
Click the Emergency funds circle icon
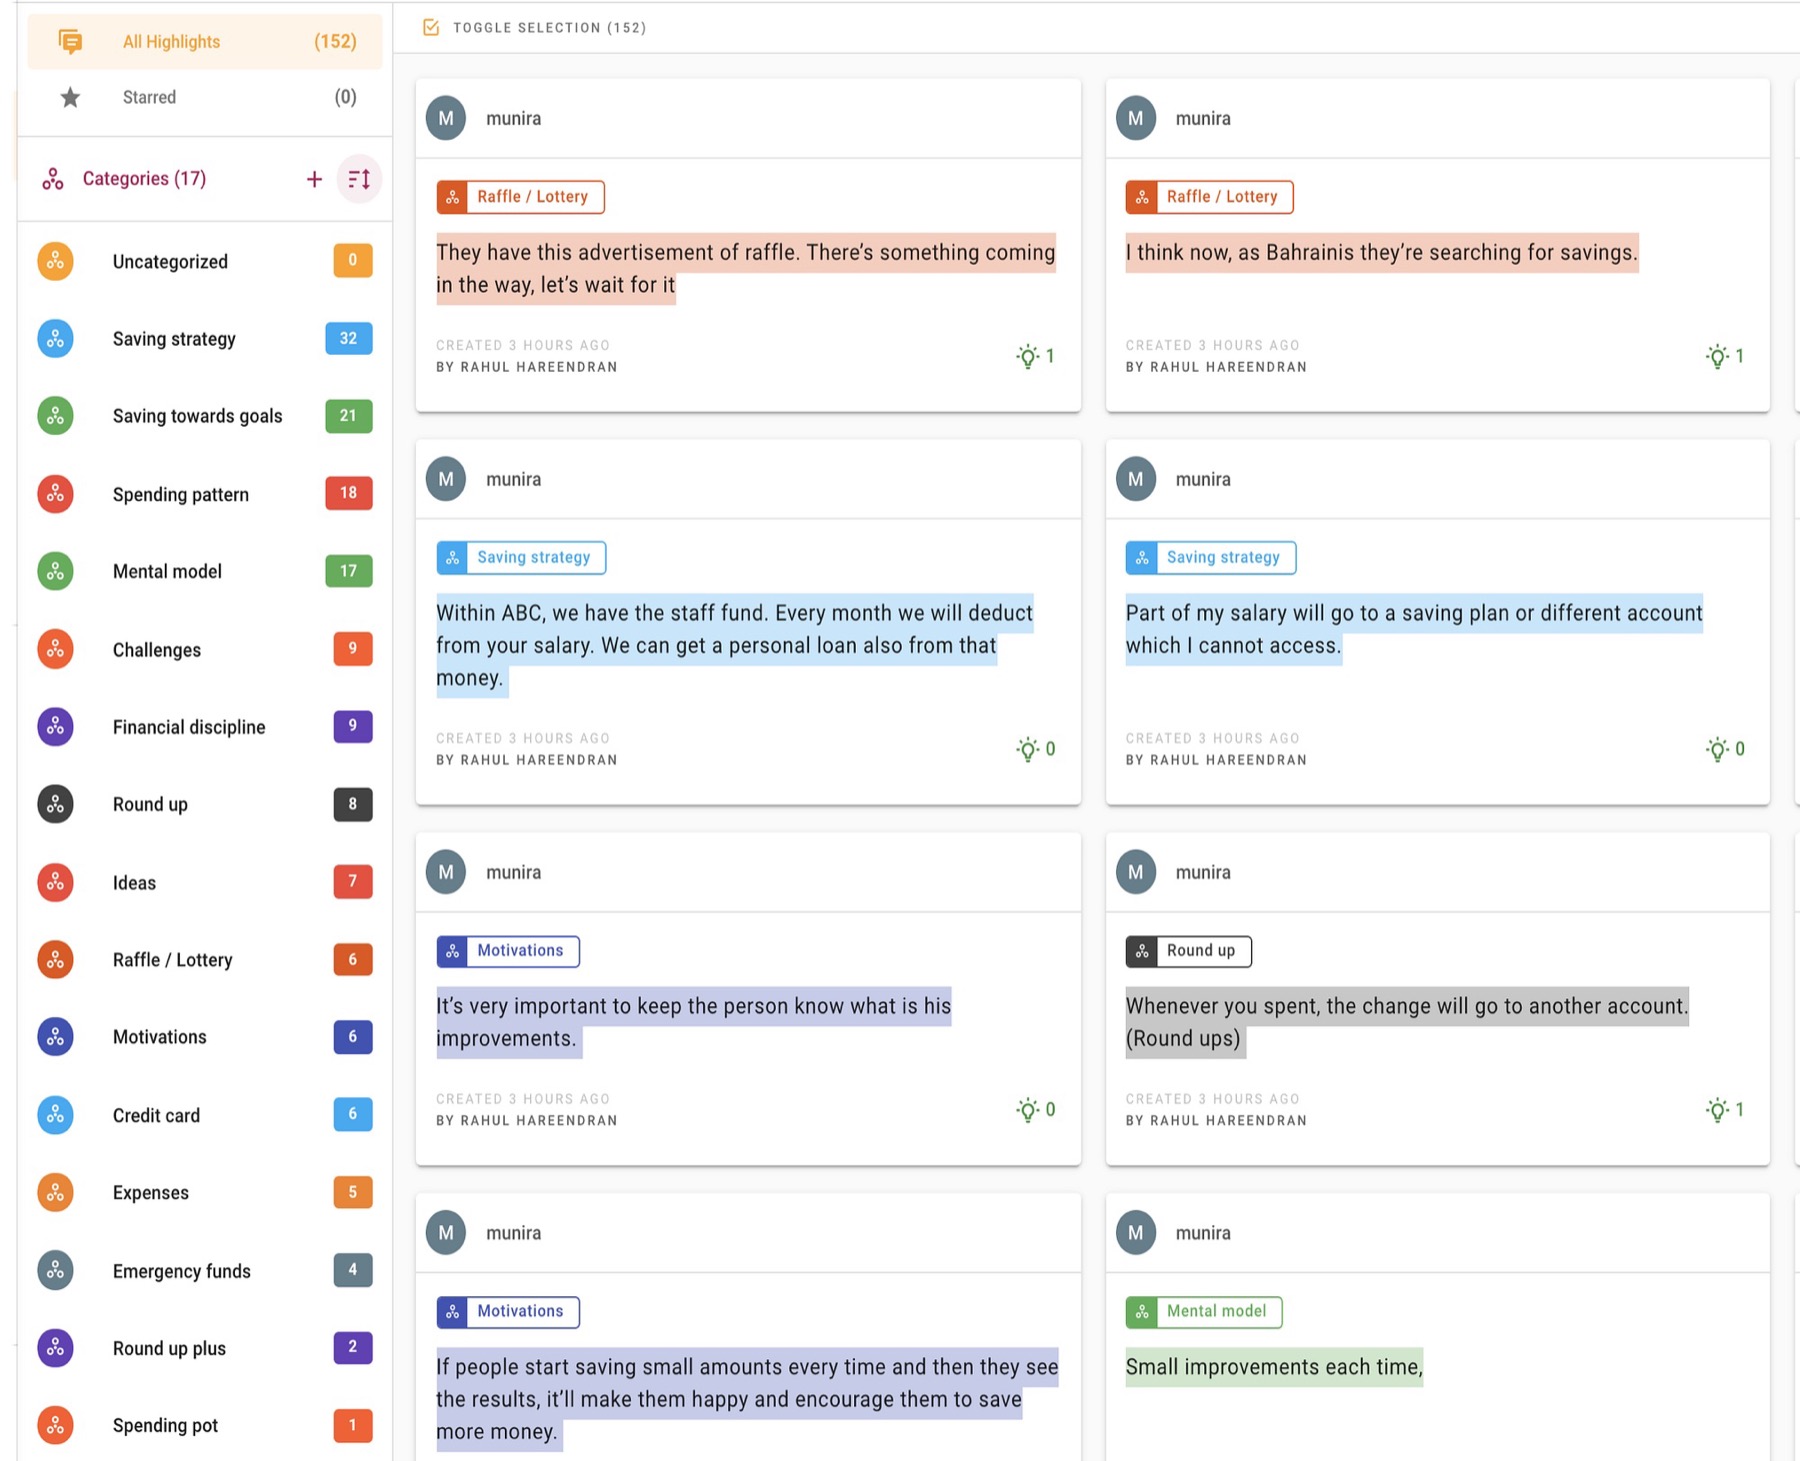pyautogui.click(x=55, y=1270)
